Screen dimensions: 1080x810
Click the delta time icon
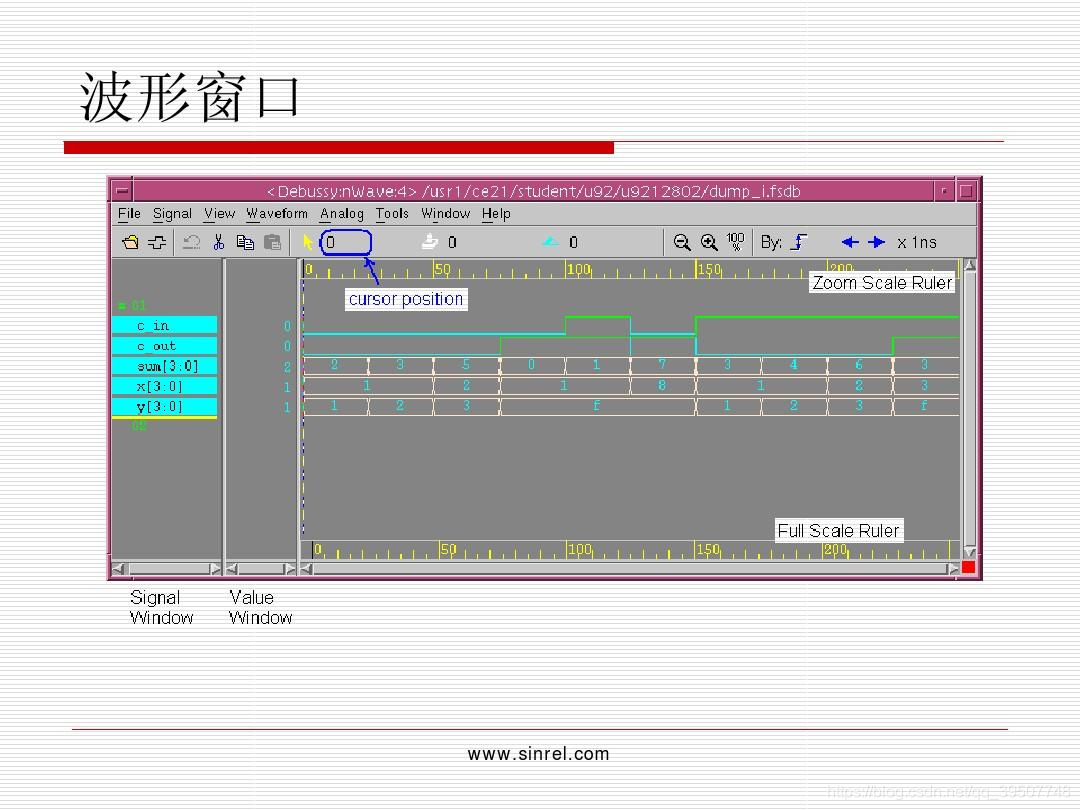pos(550,242)
